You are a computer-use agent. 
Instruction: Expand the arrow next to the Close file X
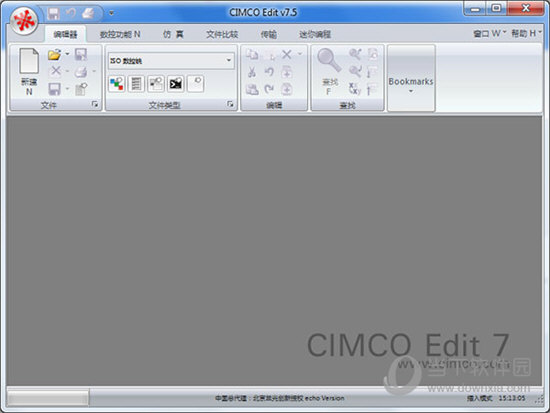click(x=67, y=71)
